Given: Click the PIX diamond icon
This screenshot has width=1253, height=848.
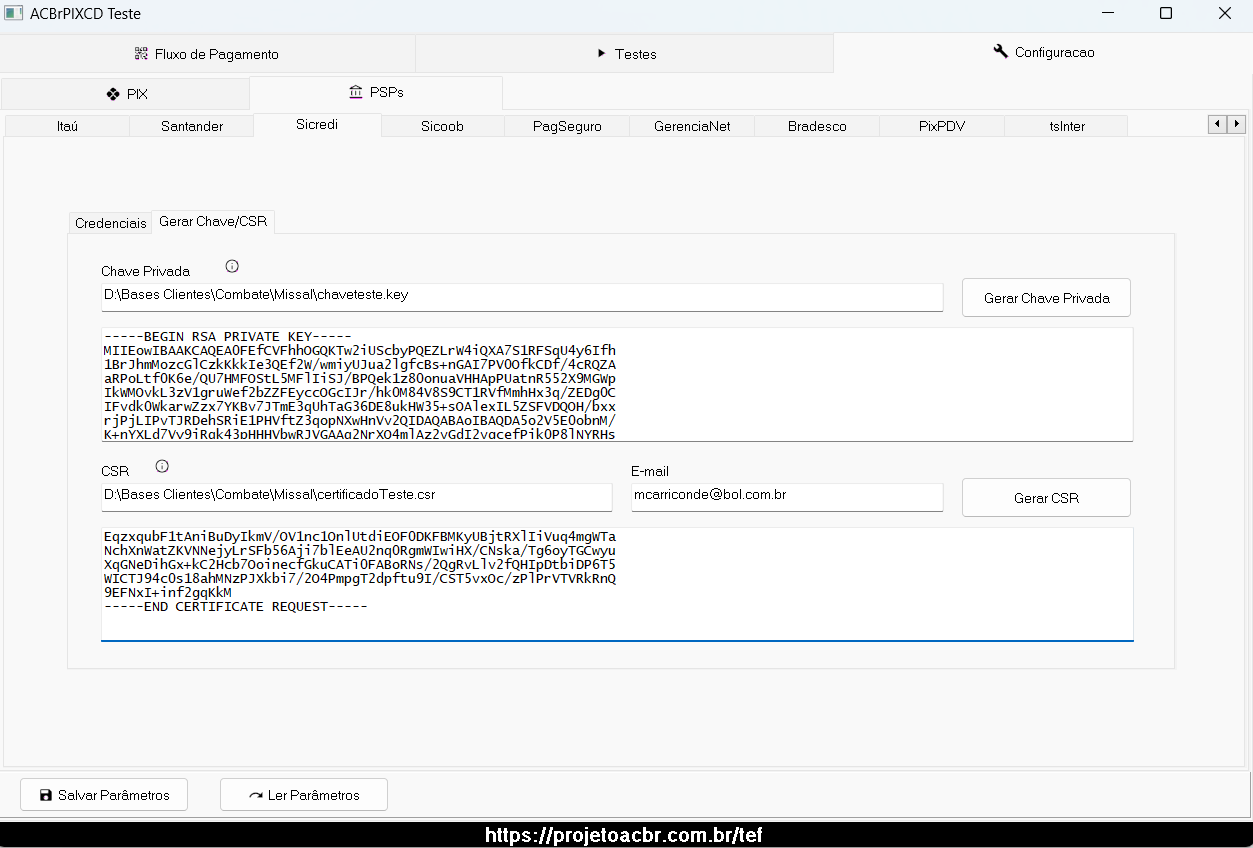Looking at the screenshot, I should point(113,94).
